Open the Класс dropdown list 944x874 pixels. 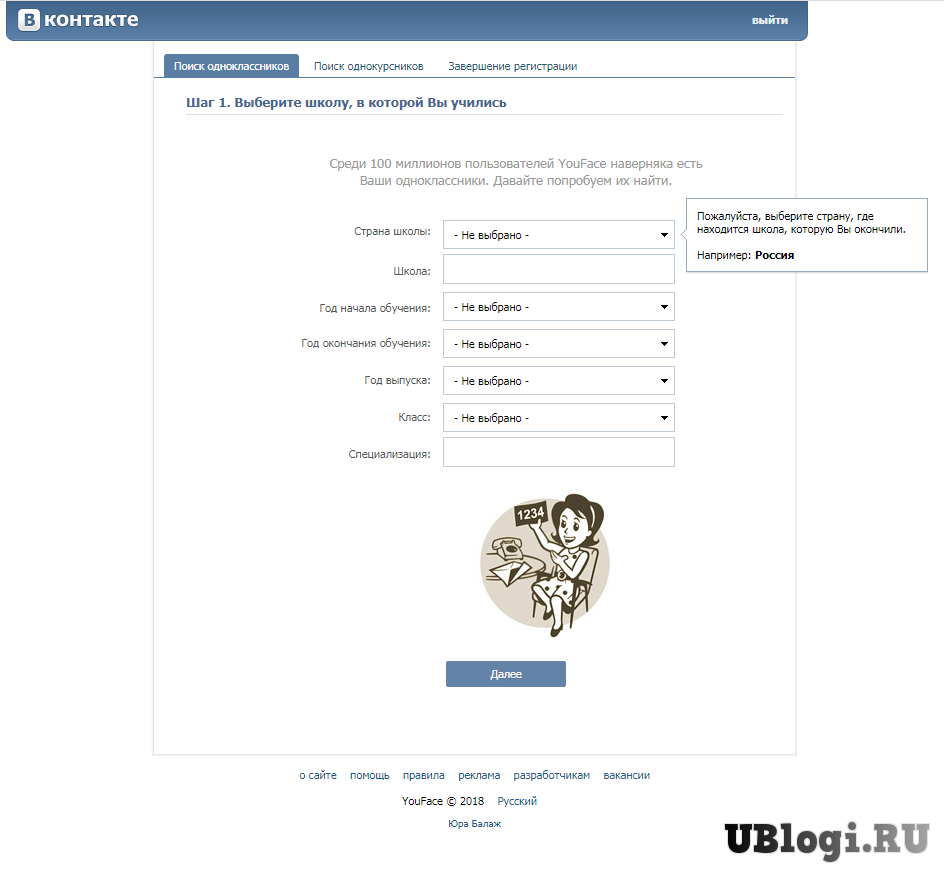click(x=559, y=418)
